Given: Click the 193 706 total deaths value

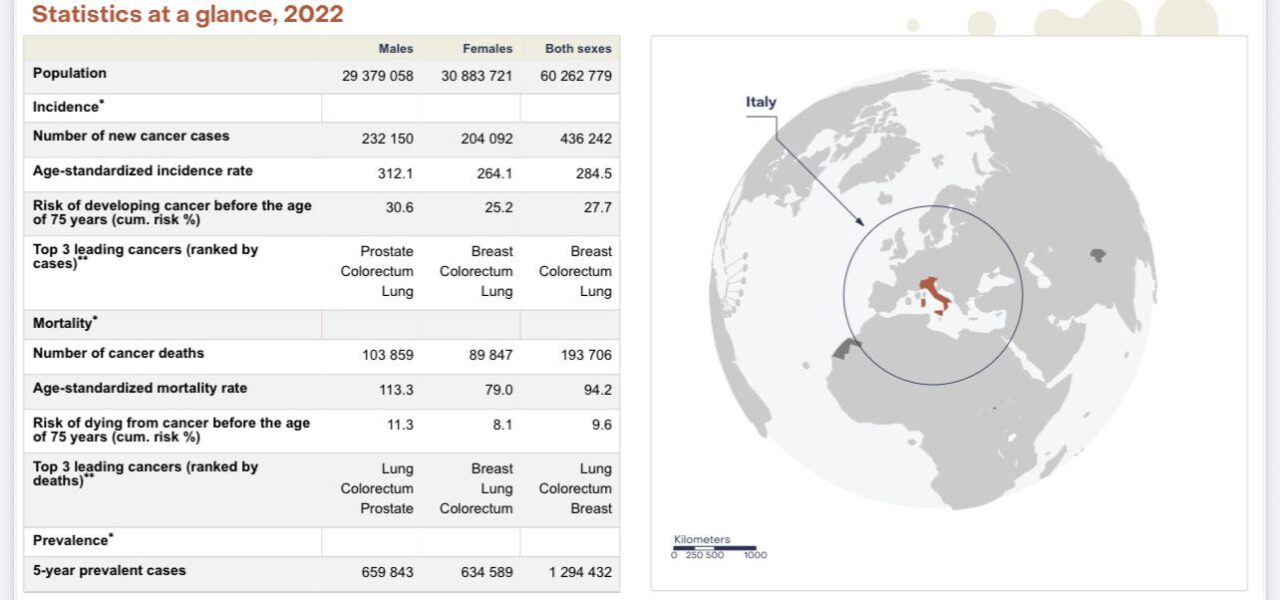Looking at the screenshot, I should (585, 355).
